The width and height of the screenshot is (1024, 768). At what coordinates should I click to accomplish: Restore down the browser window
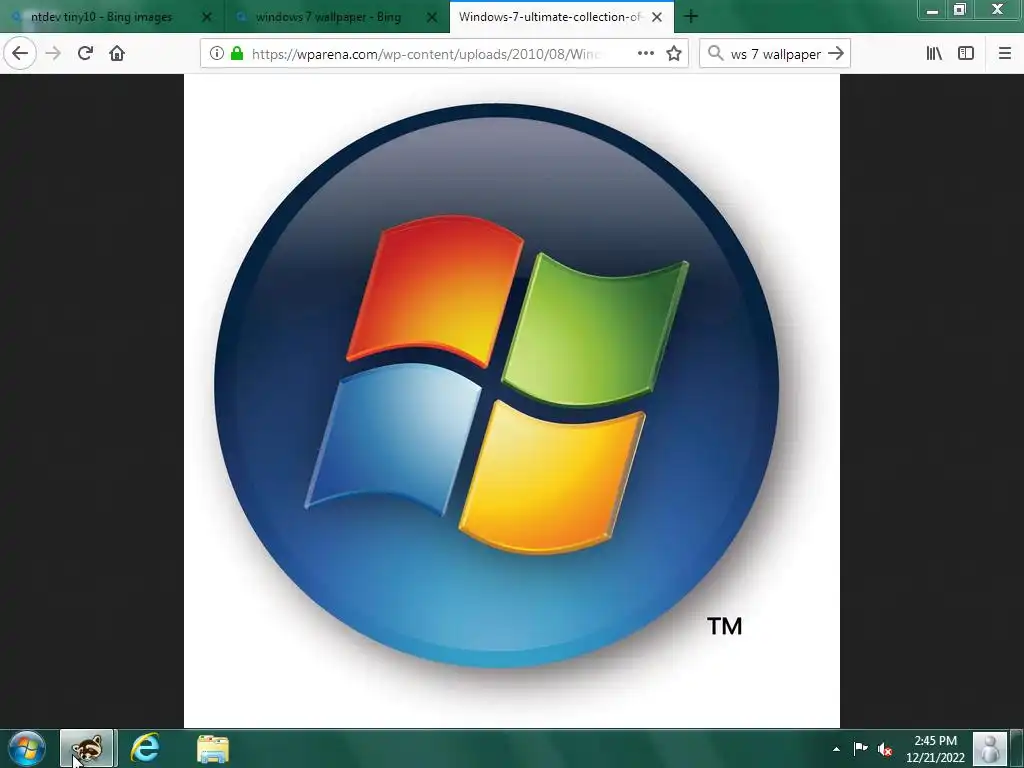tap(959, 10)
